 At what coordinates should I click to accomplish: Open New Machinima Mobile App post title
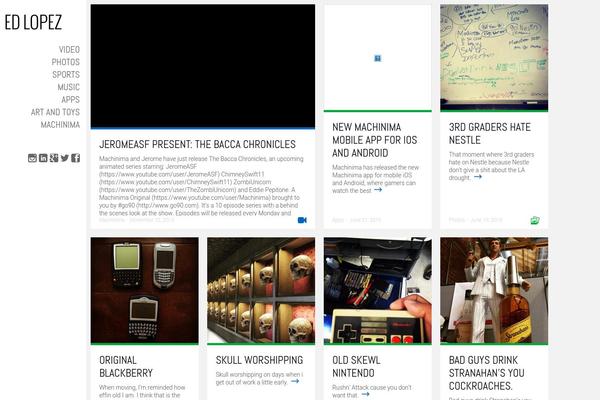375,140
